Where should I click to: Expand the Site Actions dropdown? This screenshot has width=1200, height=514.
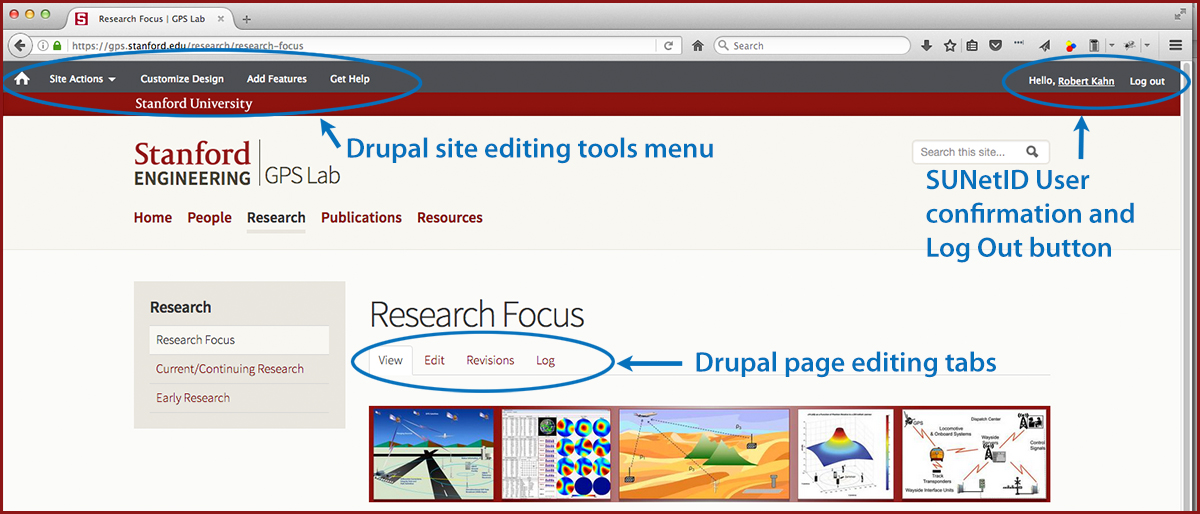click(x=82, y=79)
